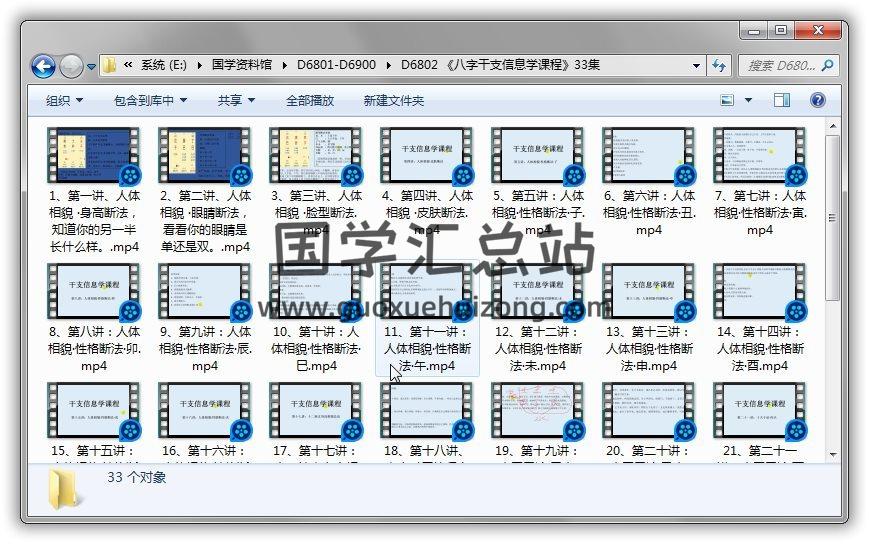Click the 新建文件夹 button
Screen dimensions: 869x544
393,100
